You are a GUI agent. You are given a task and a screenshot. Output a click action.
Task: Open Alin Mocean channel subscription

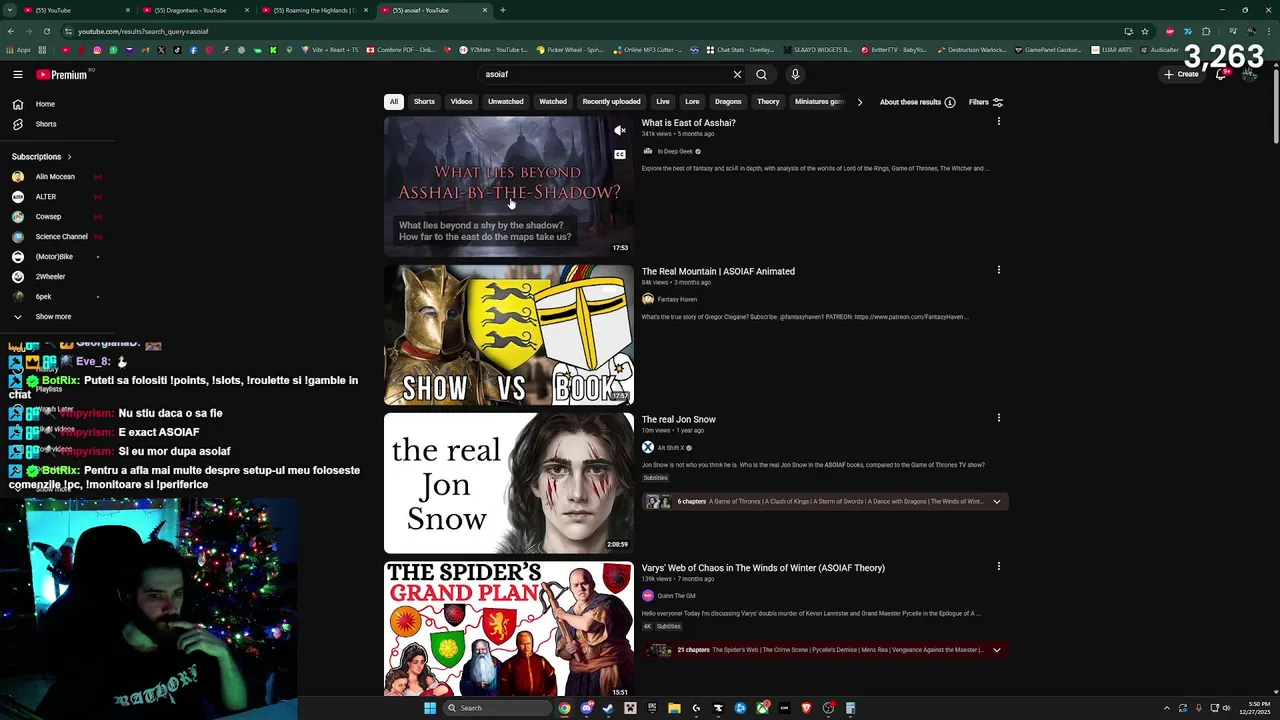point(56,177)
